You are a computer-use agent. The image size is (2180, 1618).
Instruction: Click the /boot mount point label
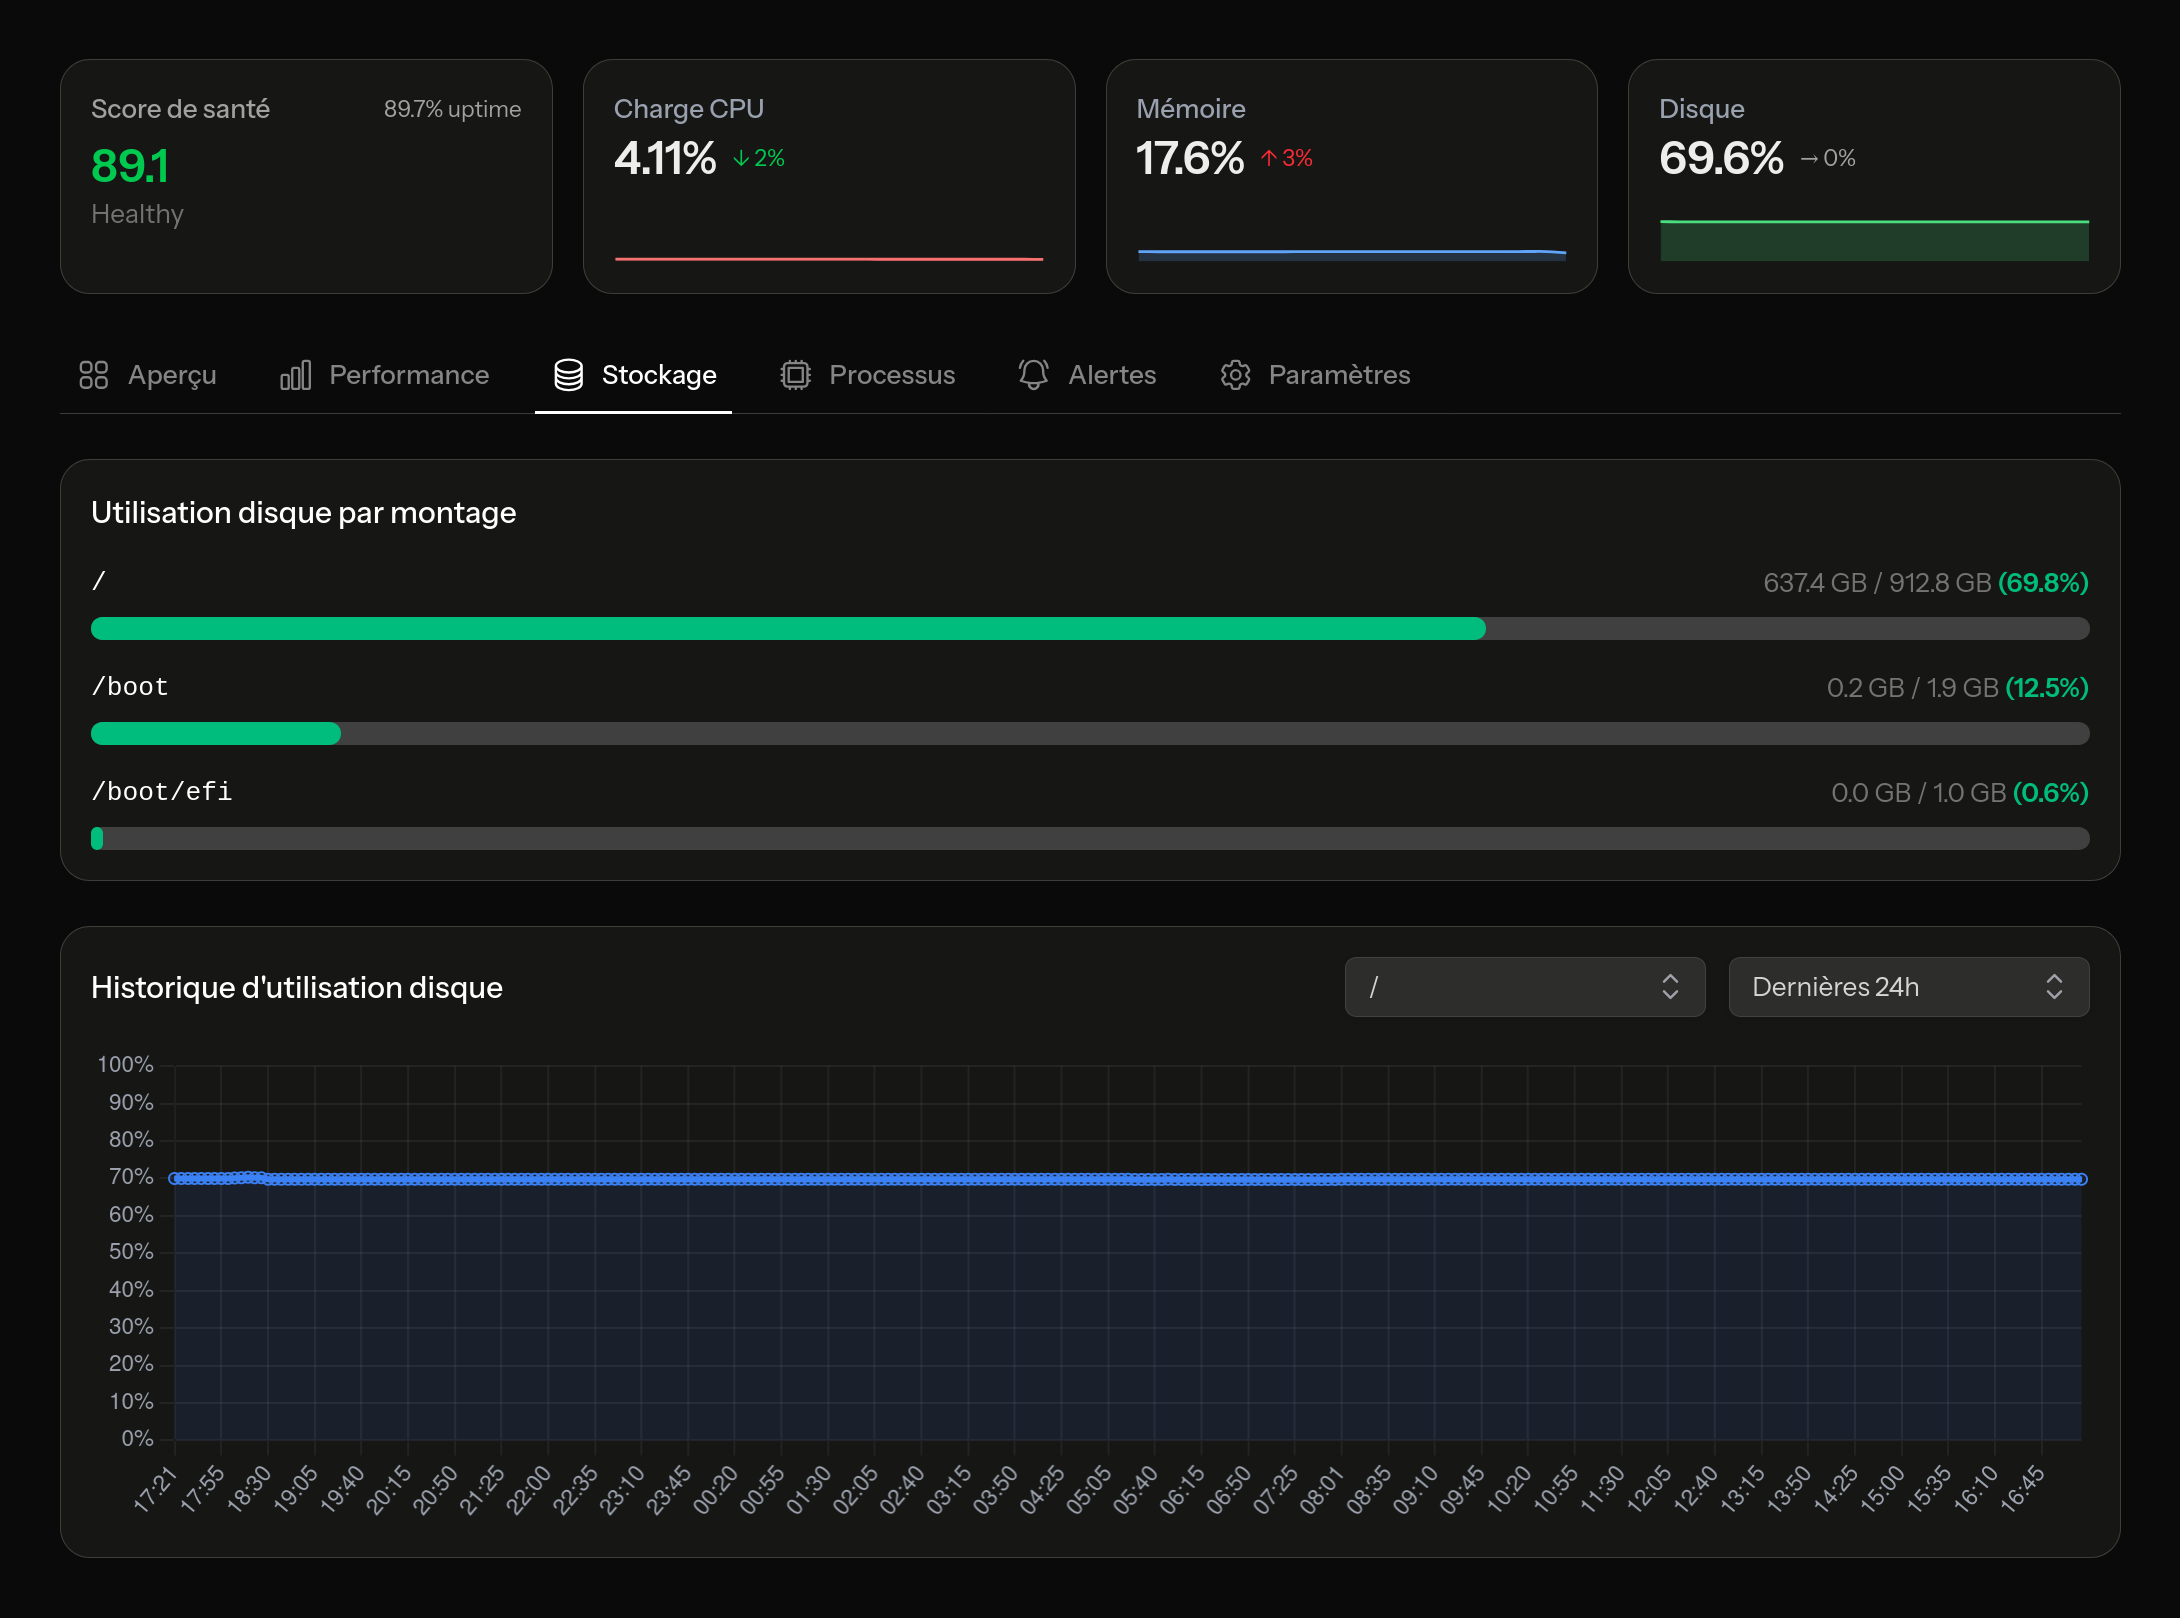130,686
